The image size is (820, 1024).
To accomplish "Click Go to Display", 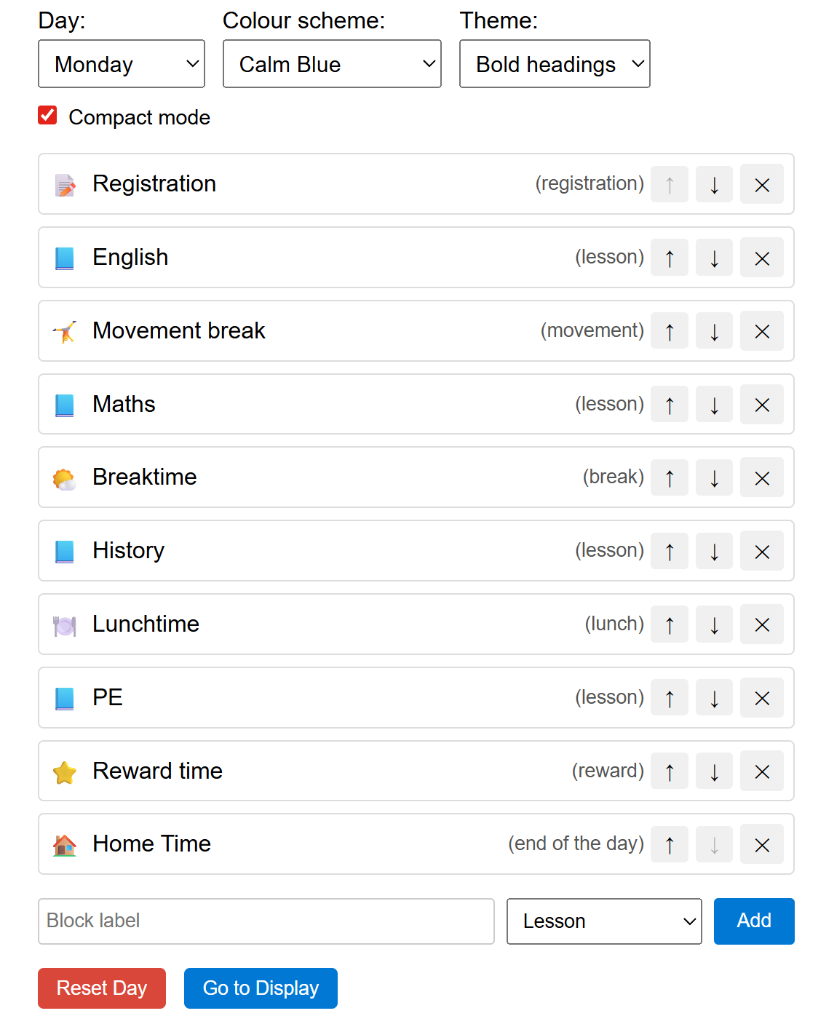I will point(260,988).
